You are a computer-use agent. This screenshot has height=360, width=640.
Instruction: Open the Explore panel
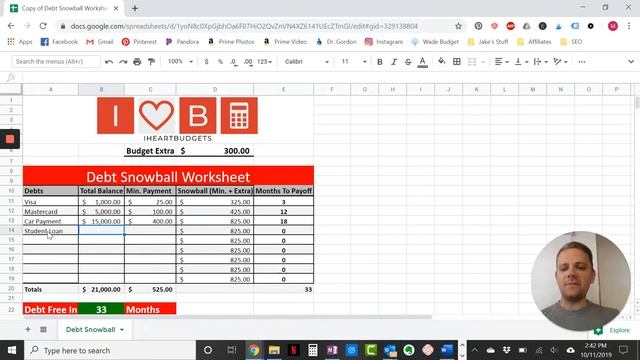coord(613,330)
